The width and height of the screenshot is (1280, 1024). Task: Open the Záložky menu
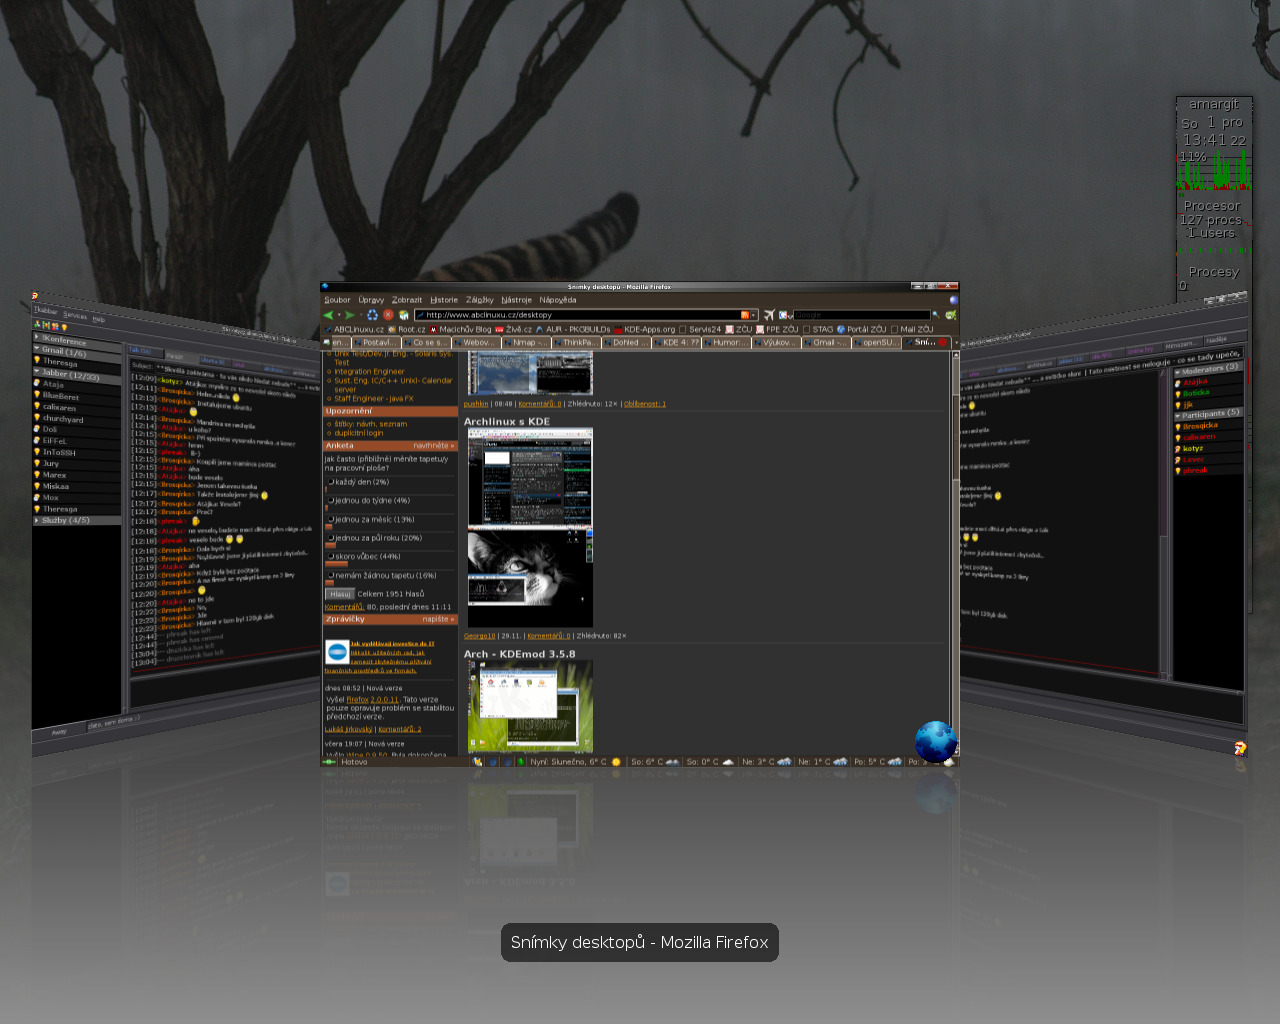pyautogui.click(x=480, y=300)
